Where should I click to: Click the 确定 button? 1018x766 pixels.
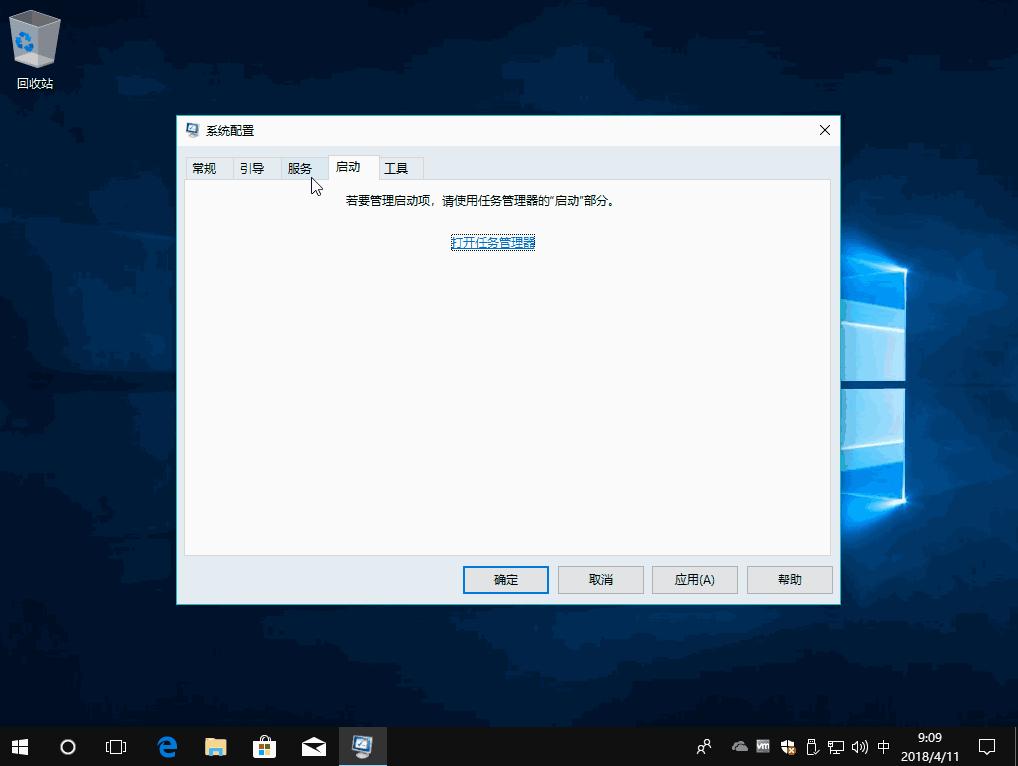coord(505,579)
